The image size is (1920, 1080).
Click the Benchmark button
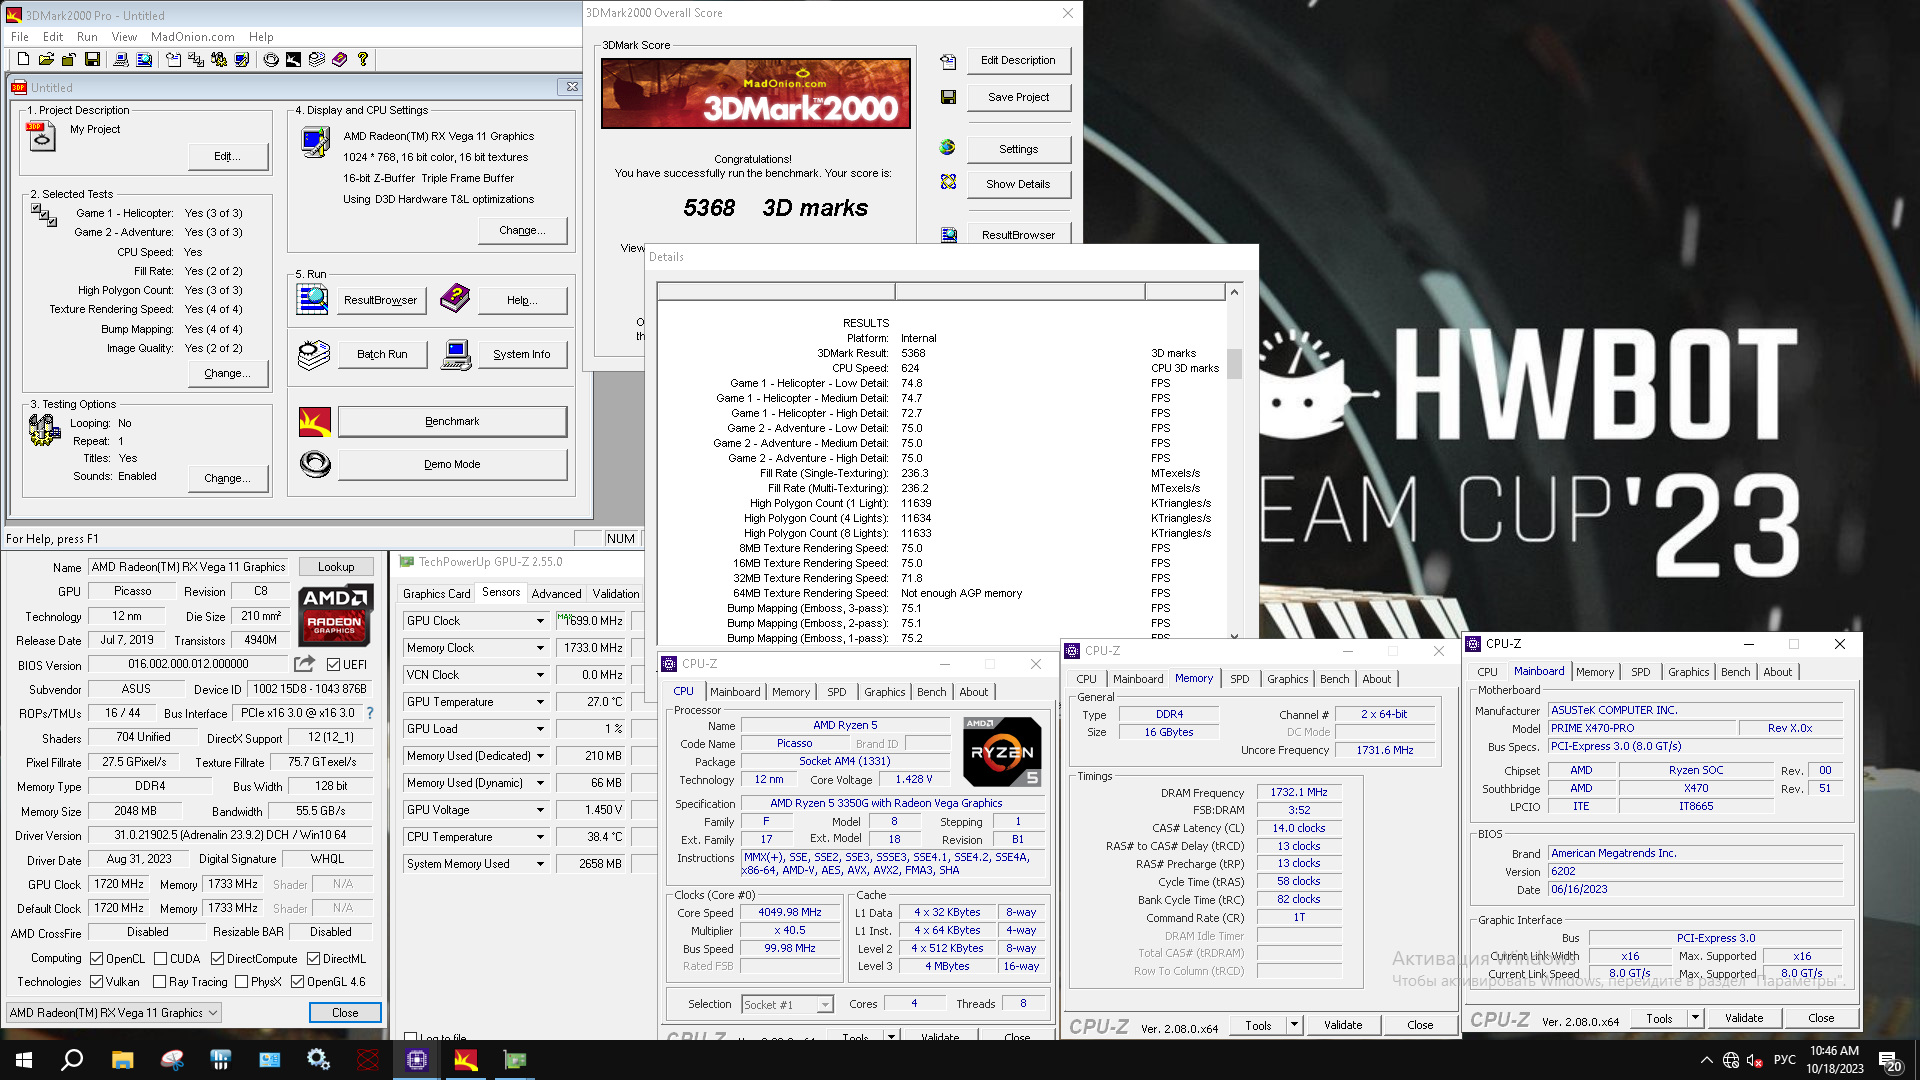[452, 421]
